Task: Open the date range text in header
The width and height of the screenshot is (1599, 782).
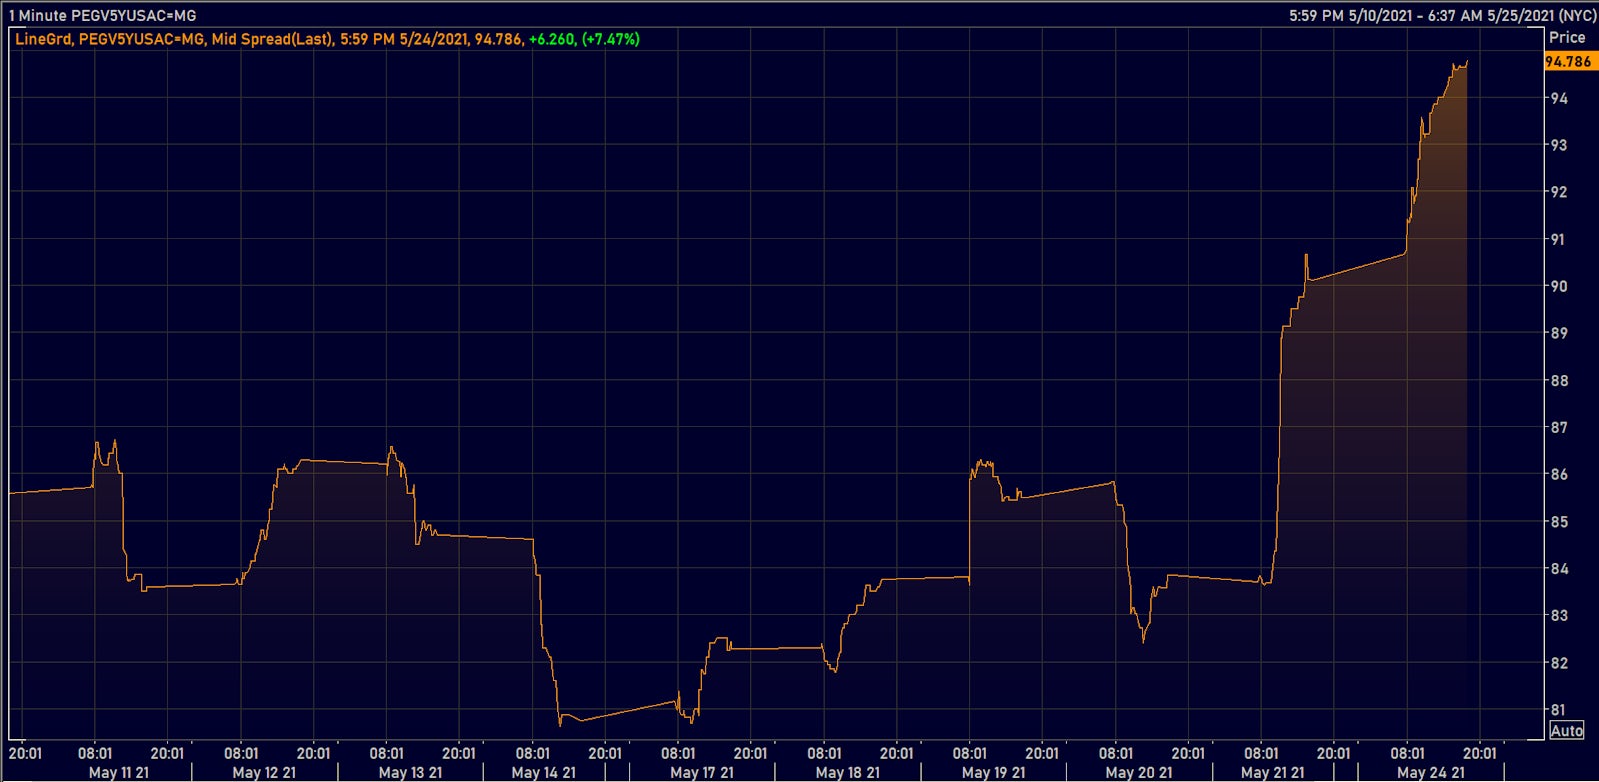Action: pos(1442,16)
